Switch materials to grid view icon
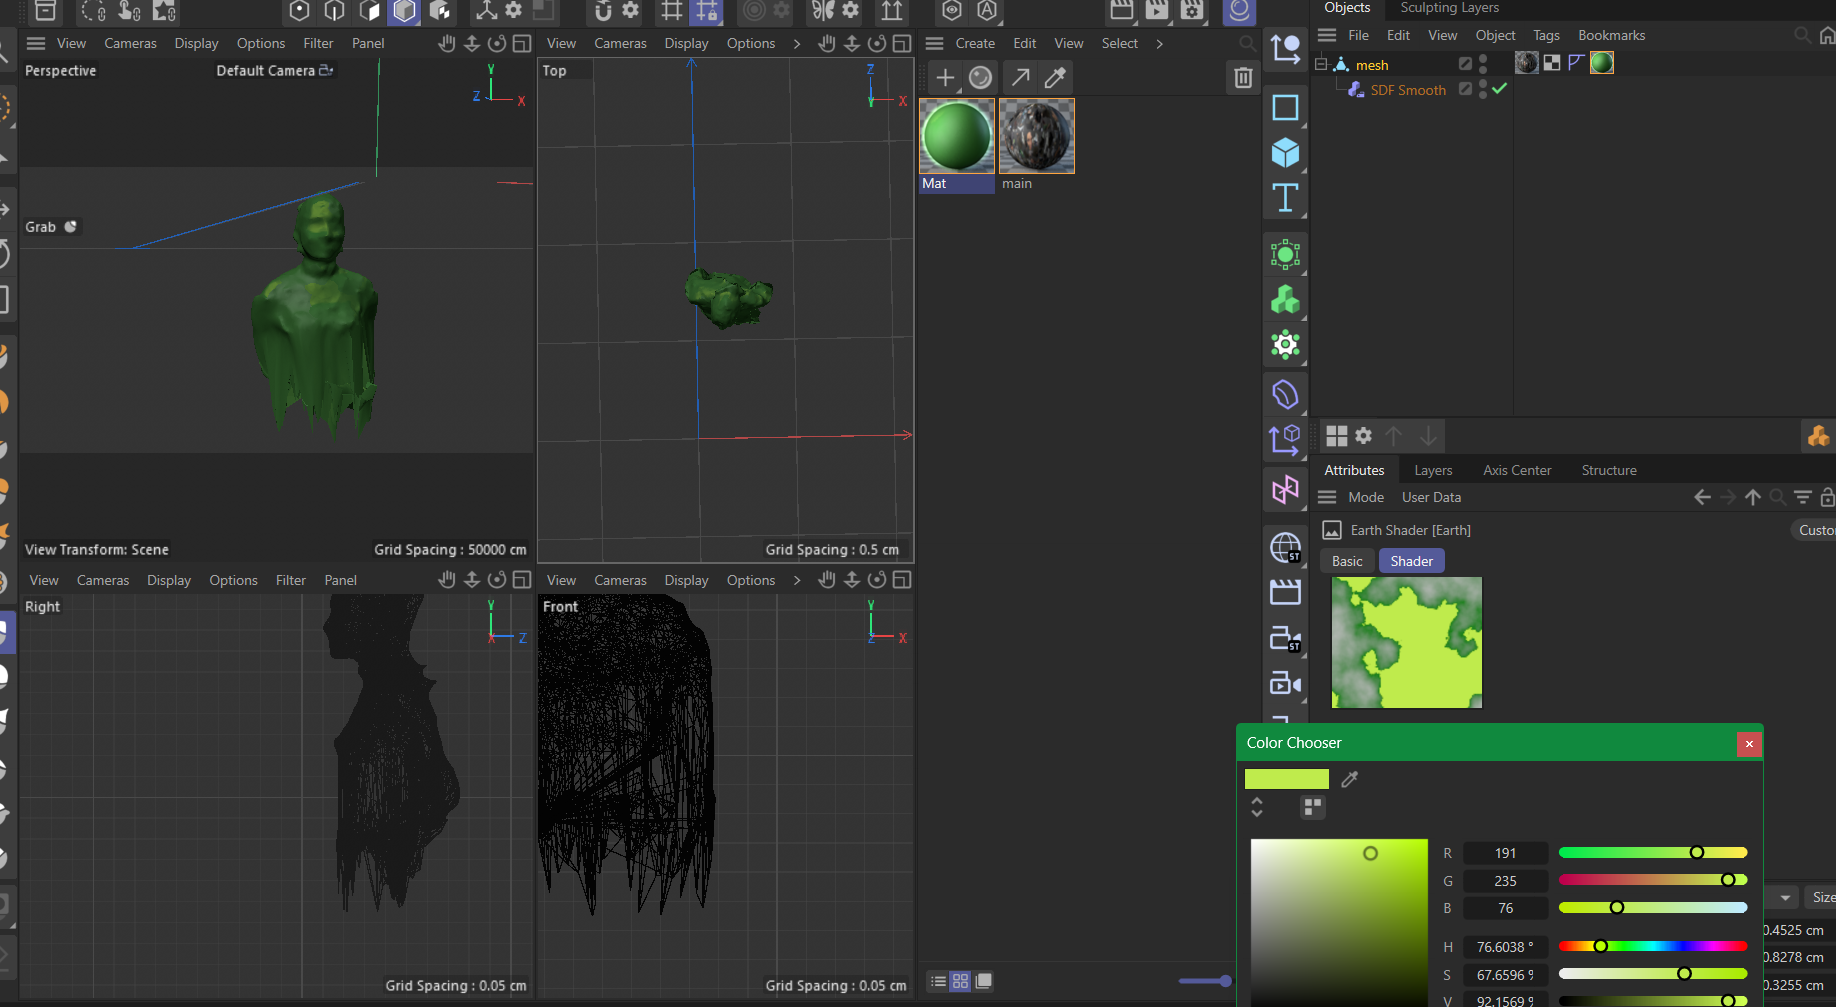The width and height of the screenshot is (1836, 1007). (960, 981)
